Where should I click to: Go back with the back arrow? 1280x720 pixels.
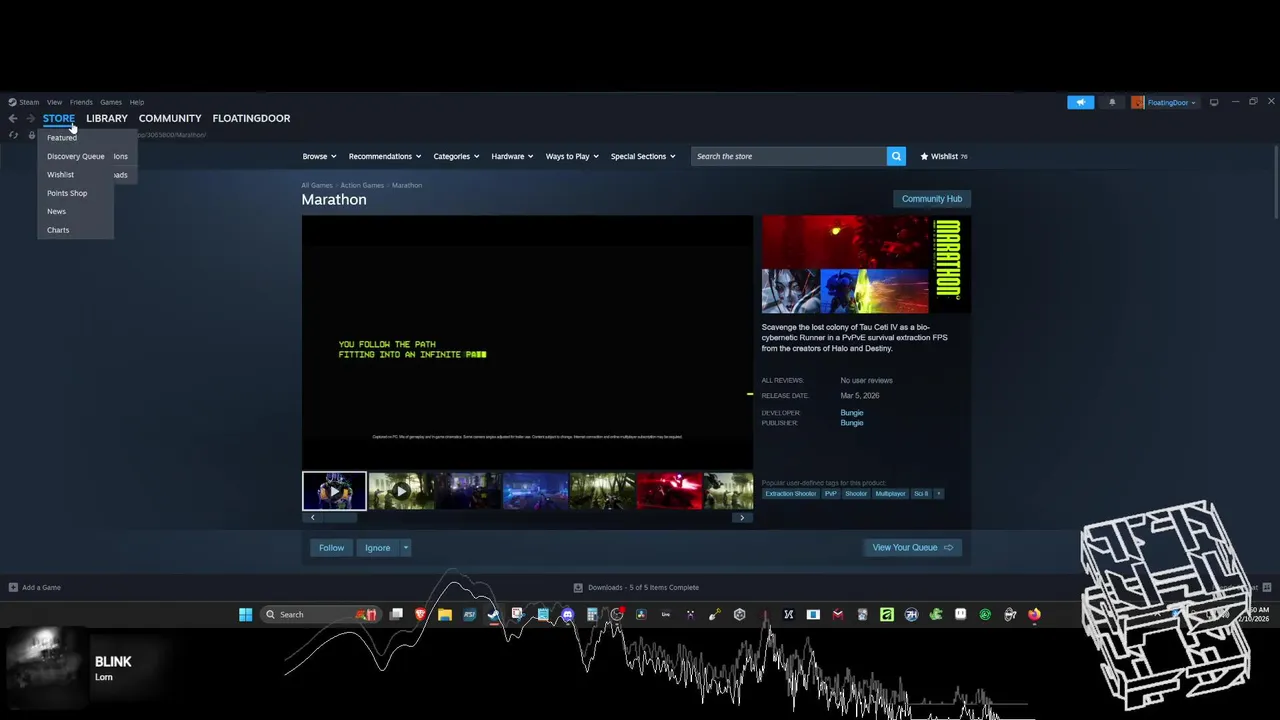13,118
